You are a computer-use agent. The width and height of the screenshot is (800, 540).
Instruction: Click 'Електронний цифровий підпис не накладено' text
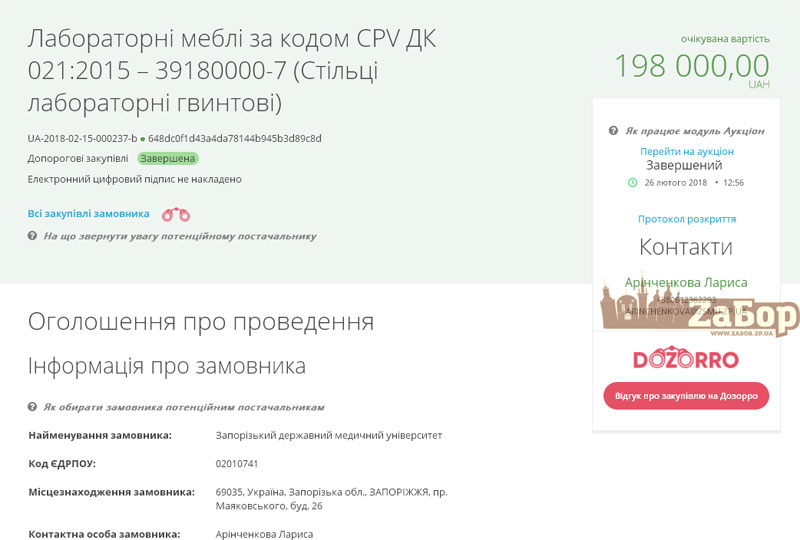click(135, 179)
